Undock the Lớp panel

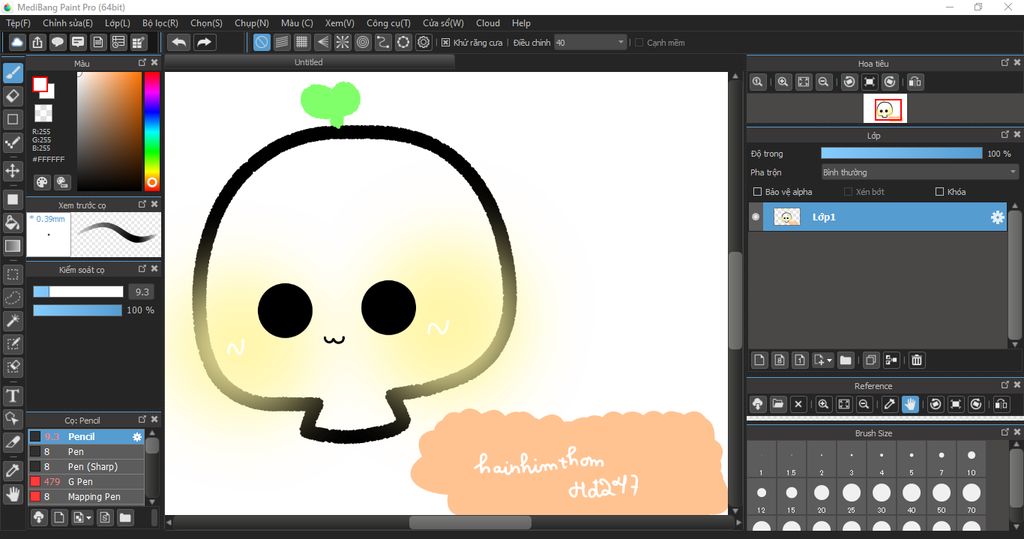(1005, 135)
